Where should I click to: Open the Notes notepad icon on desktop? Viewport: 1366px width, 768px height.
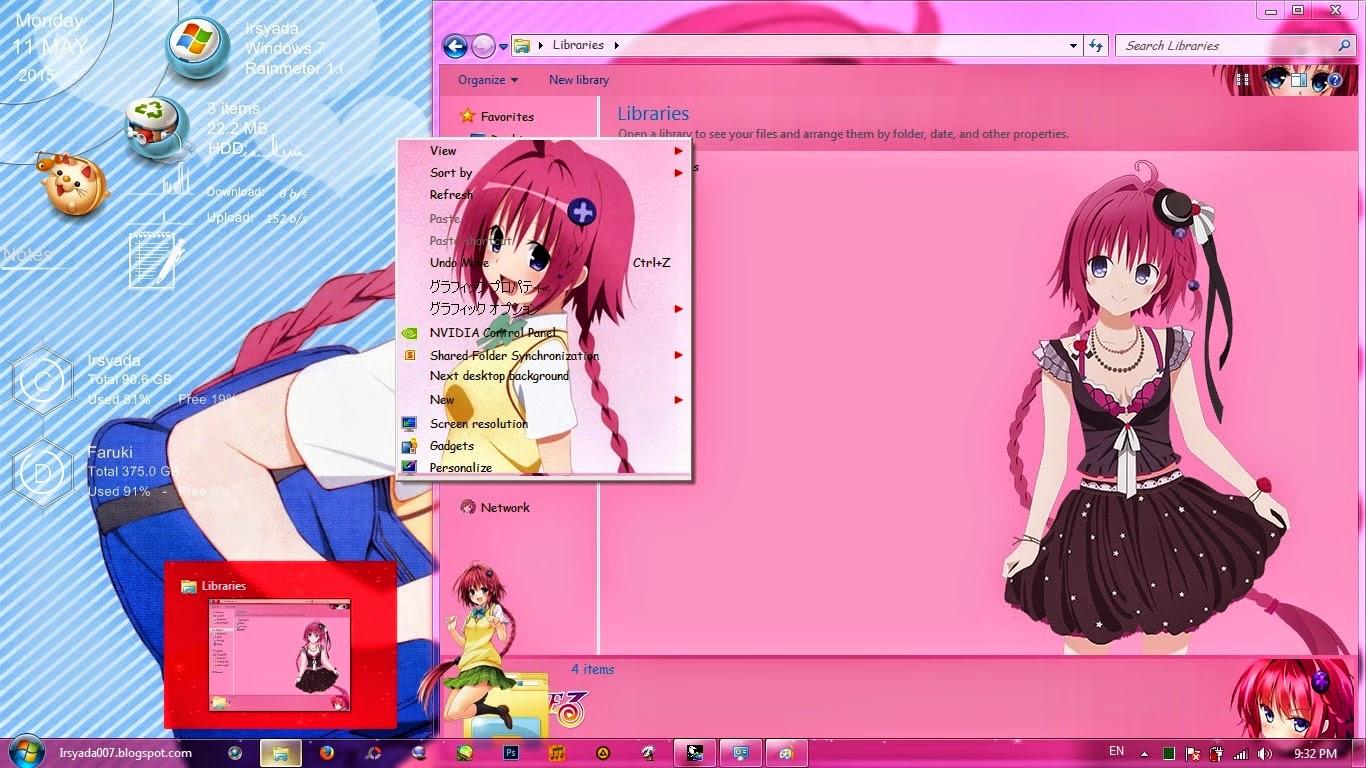(156, 258)
